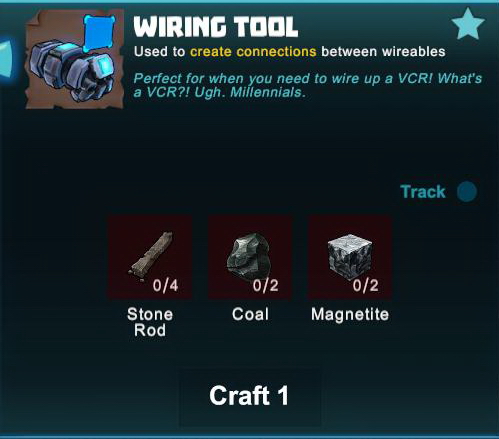Click the blue square badge on the item image
Viewport: 499px width, 439px height.
click(x=98, y=33)
